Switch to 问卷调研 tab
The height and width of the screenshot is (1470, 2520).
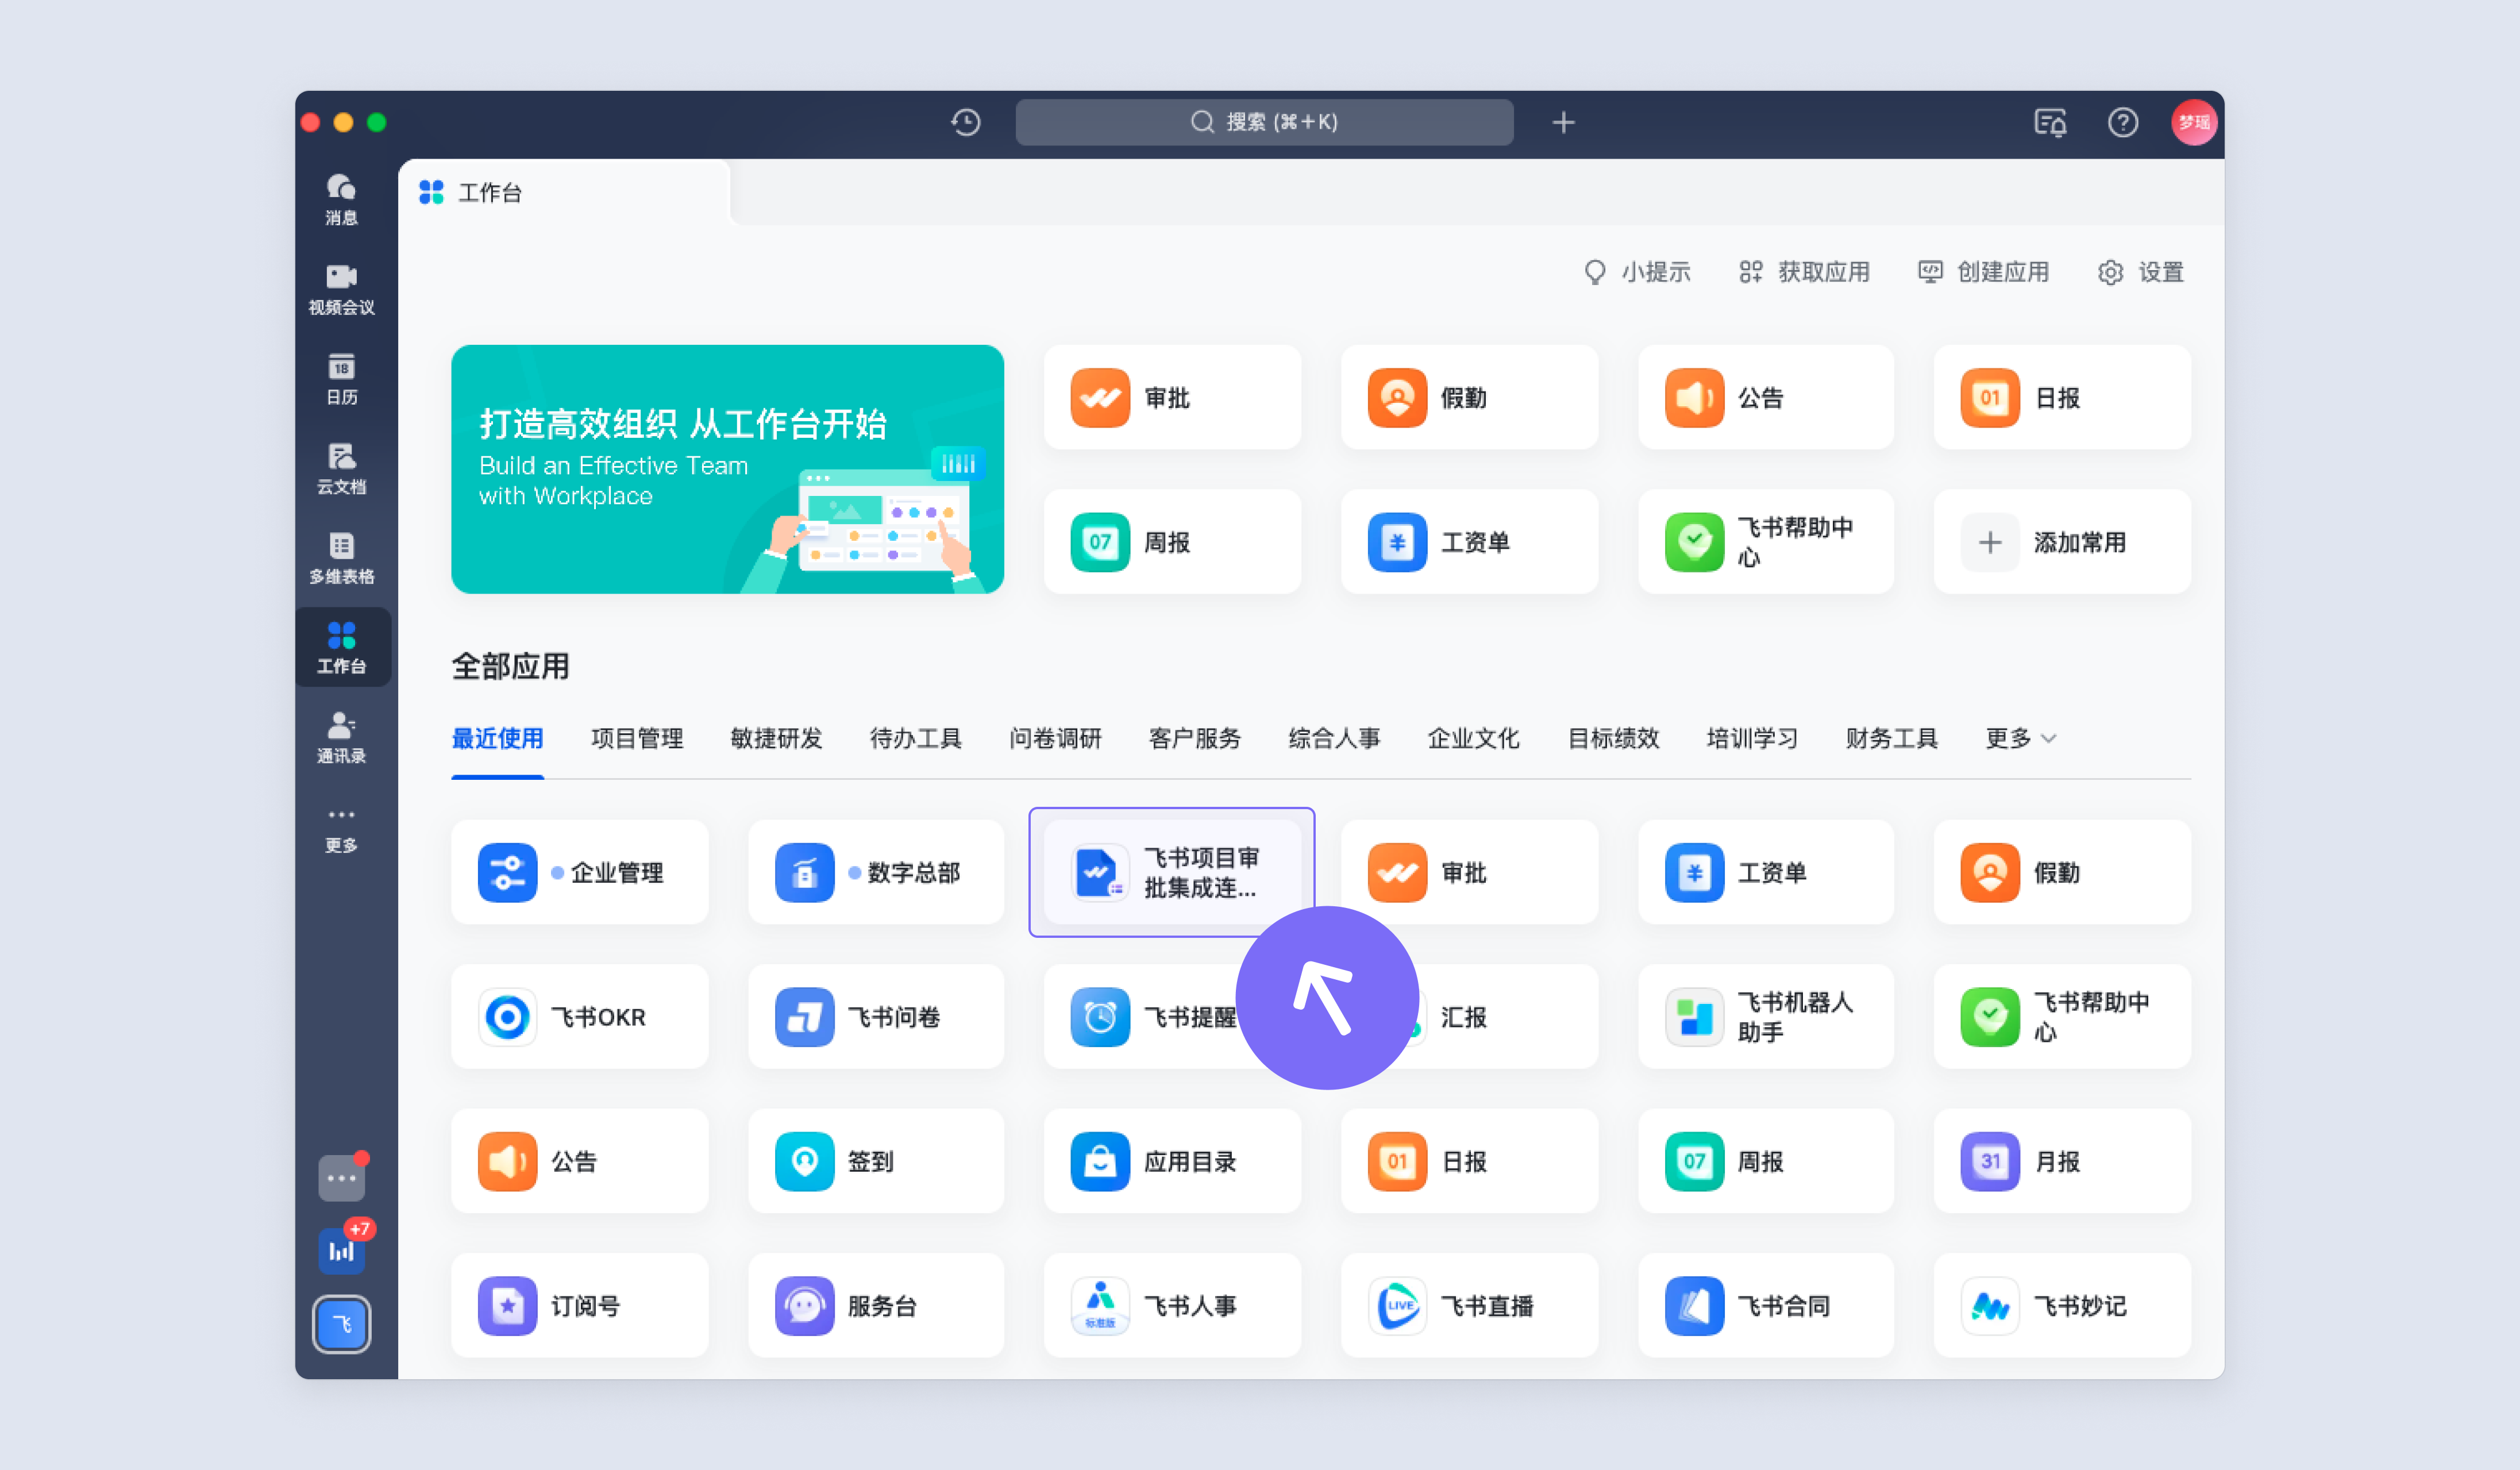coord(1055,738)
